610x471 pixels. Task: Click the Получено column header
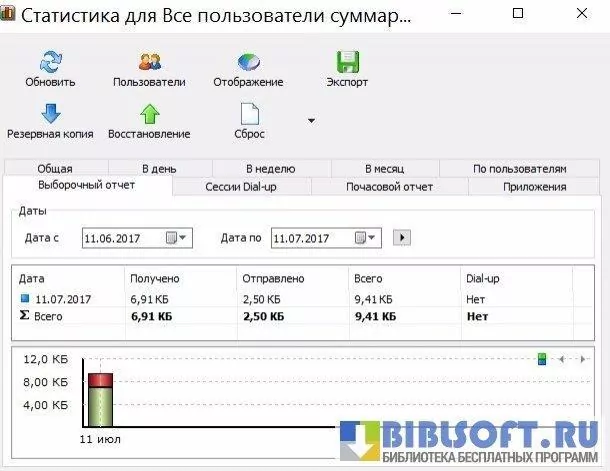click(x=155, y=278)
